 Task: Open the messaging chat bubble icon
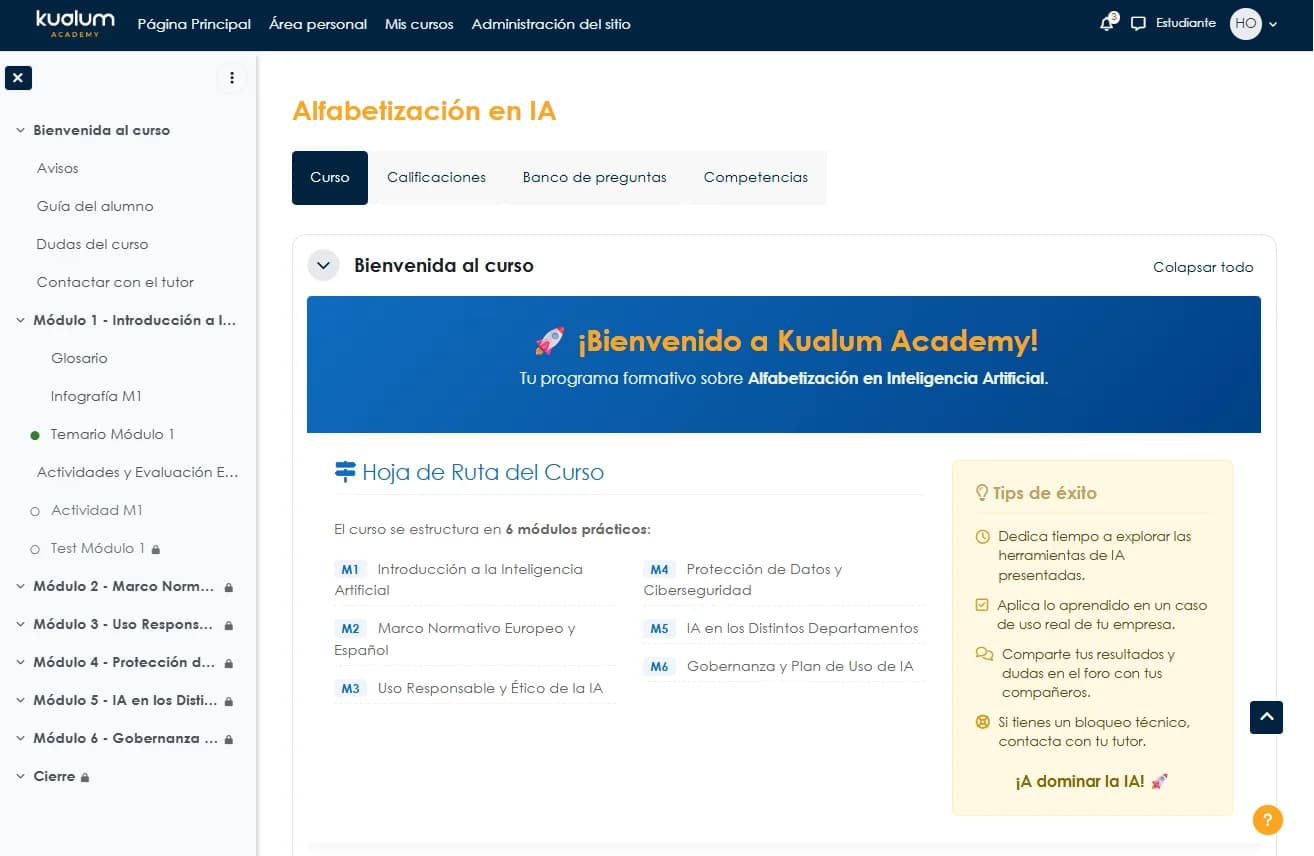click(x=1138, y=24)
